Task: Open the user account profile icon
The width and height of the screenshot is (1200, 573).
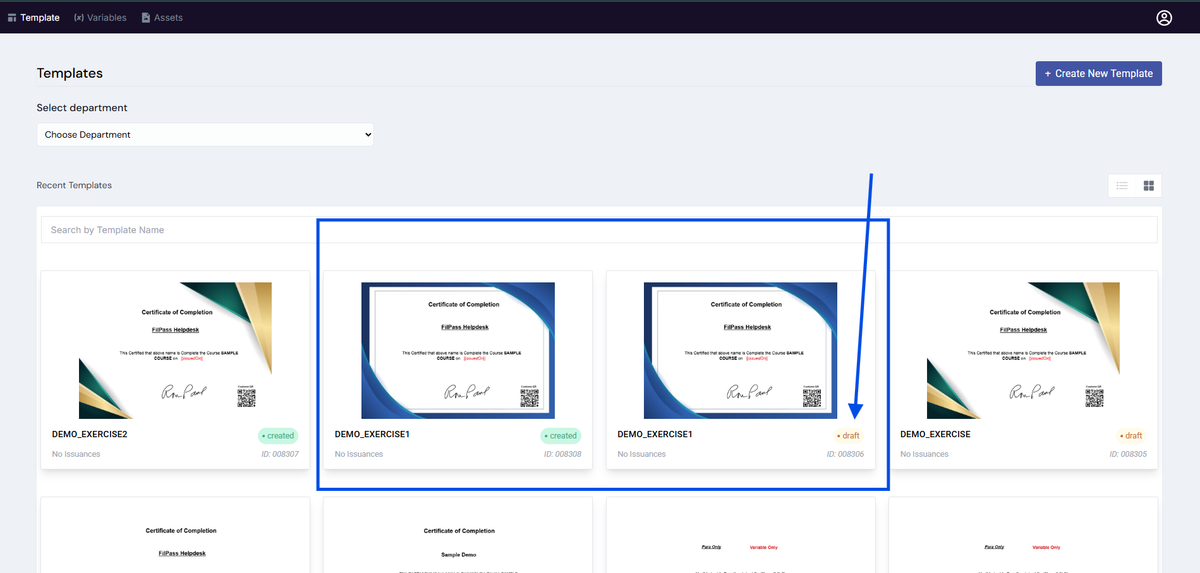Action: tap(1164, 18)
